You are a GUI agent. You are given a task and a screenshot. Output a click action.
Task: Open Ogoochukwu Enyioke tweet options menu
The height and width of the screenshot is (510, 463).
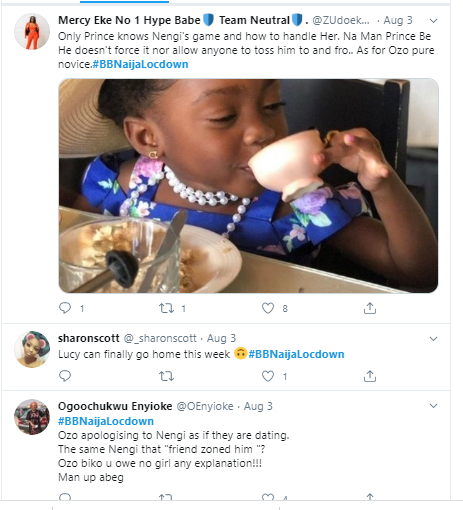click(433, 406)
